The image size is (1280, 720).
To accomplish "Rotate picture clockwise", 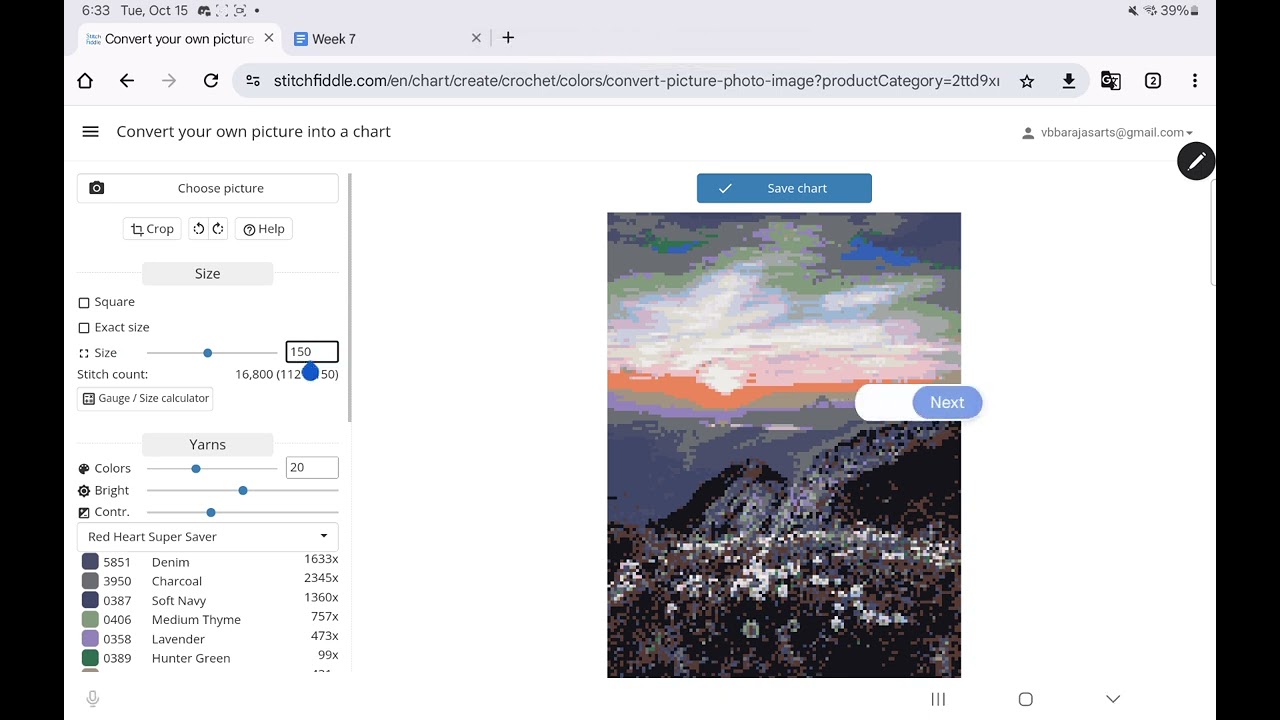I will (x=218, y=229).
